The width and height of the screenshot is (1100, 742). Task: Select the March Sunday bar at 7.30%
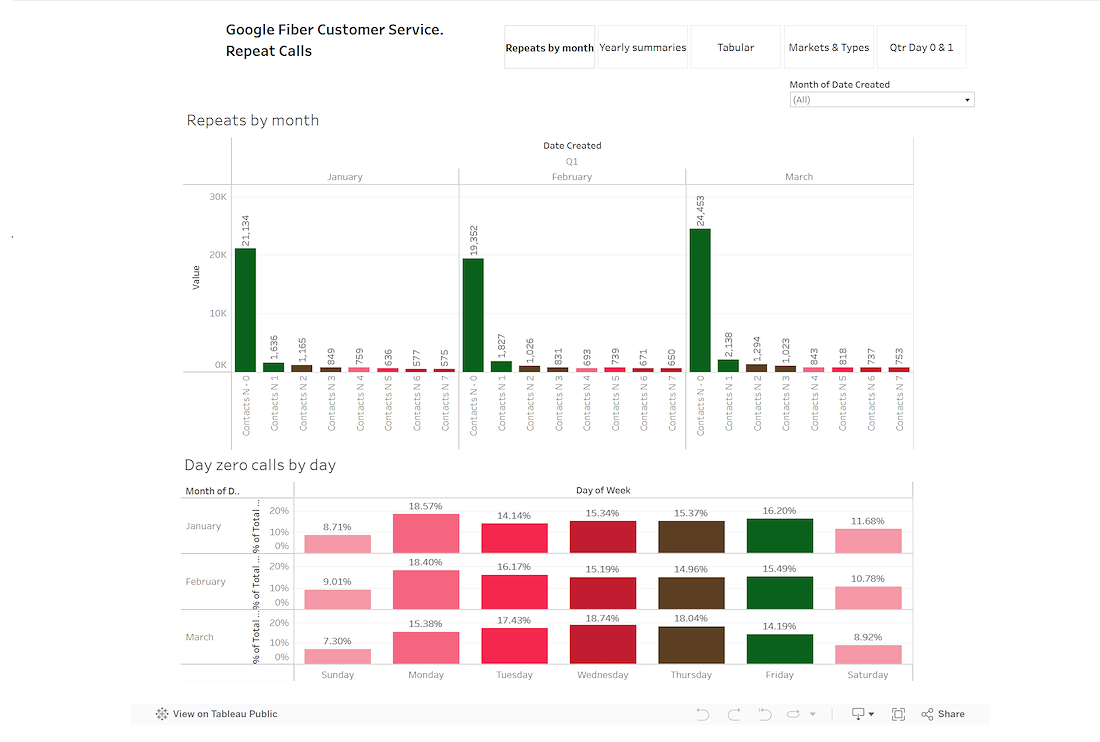tap(337, 656)
